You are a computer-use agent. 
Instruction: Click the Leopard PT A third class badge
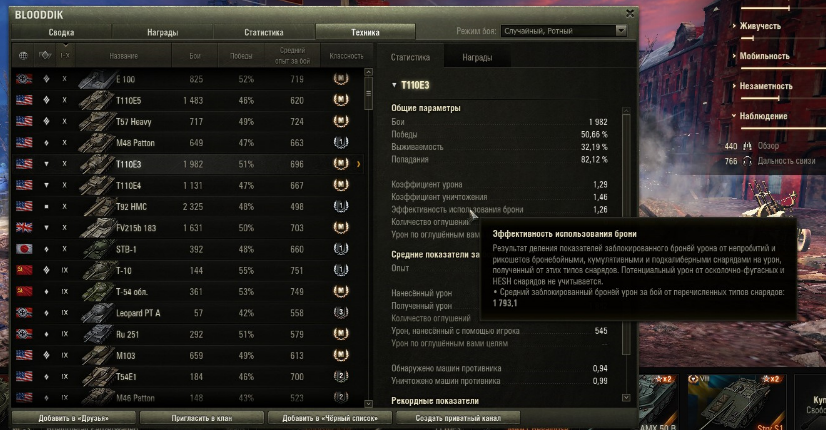tap(341, 312)
